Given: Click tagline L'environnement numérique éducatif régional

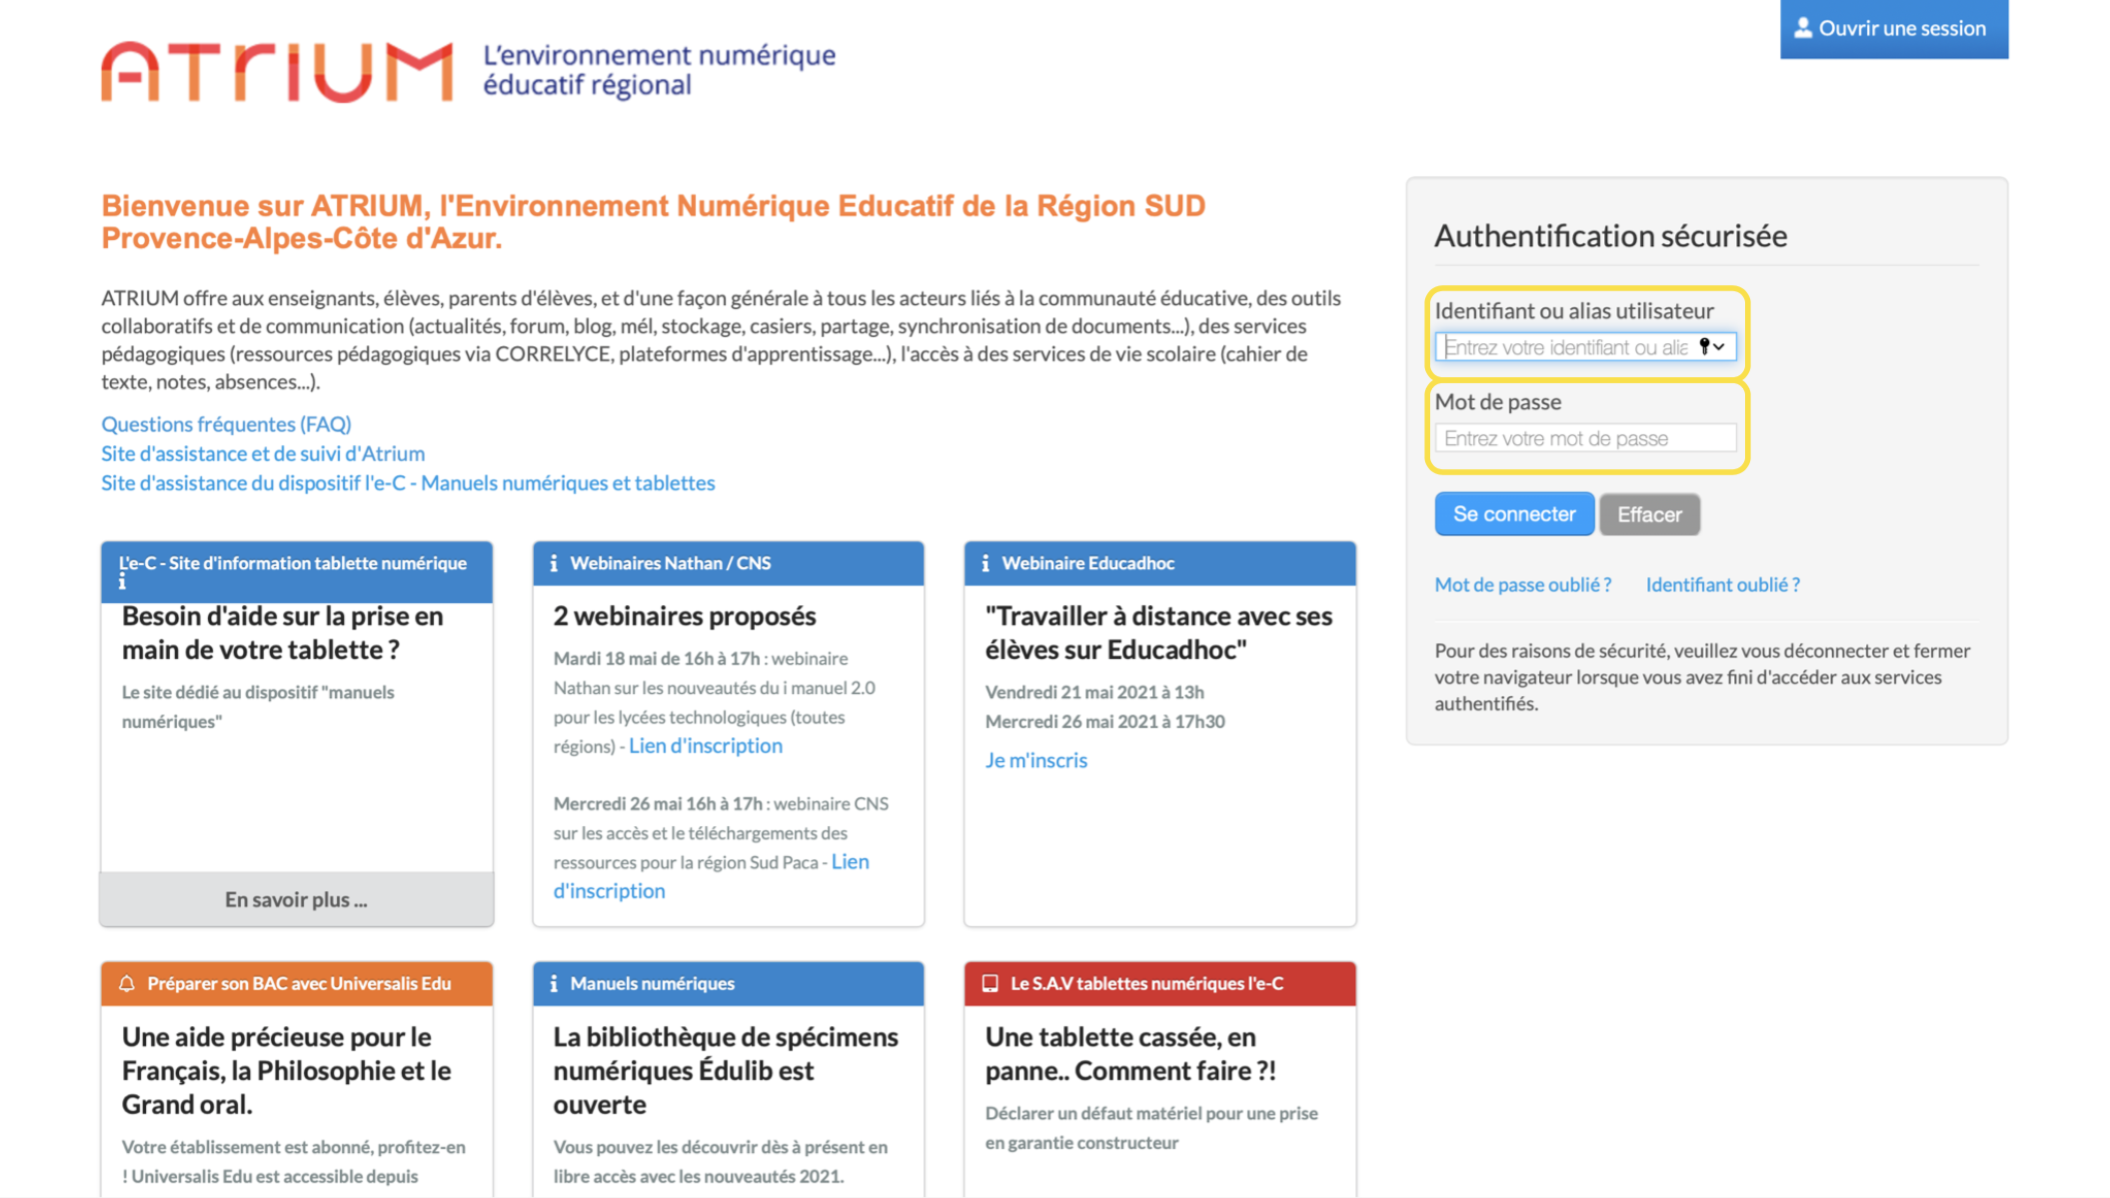Looking at the screenshot, I should (659, 70).
